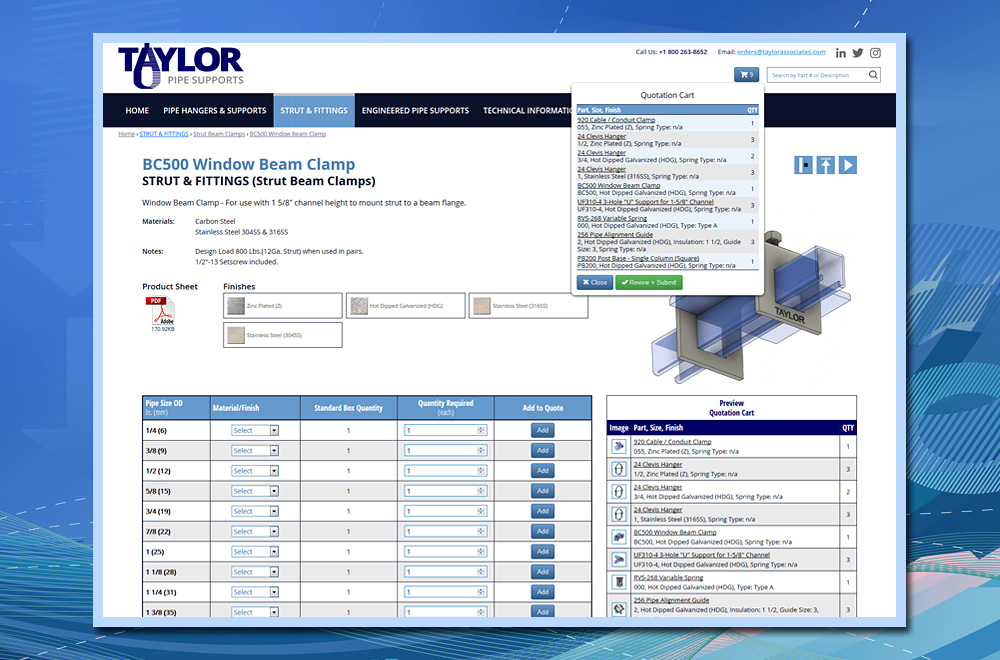Open Material/Finish dropdown for 1 1/8 (28) row
The image size is (1000, 660).
click(255, 572)
